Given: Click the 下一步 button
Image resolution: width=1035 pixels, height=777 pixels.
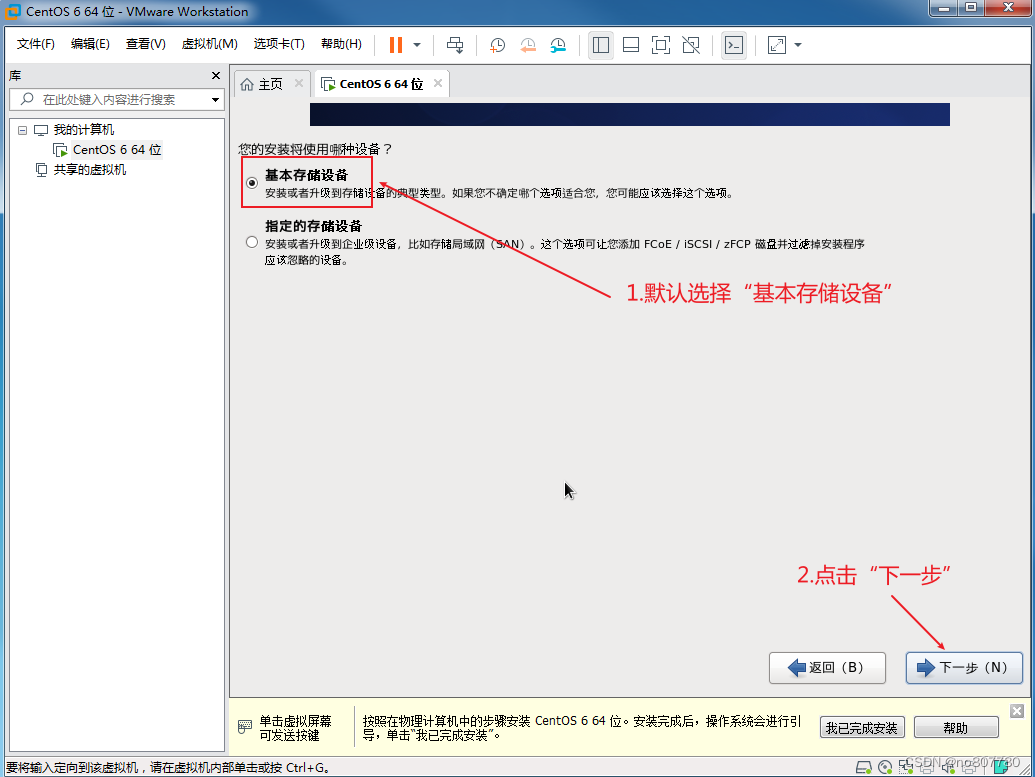Looking at the screenshot, I should pos(963,668).
